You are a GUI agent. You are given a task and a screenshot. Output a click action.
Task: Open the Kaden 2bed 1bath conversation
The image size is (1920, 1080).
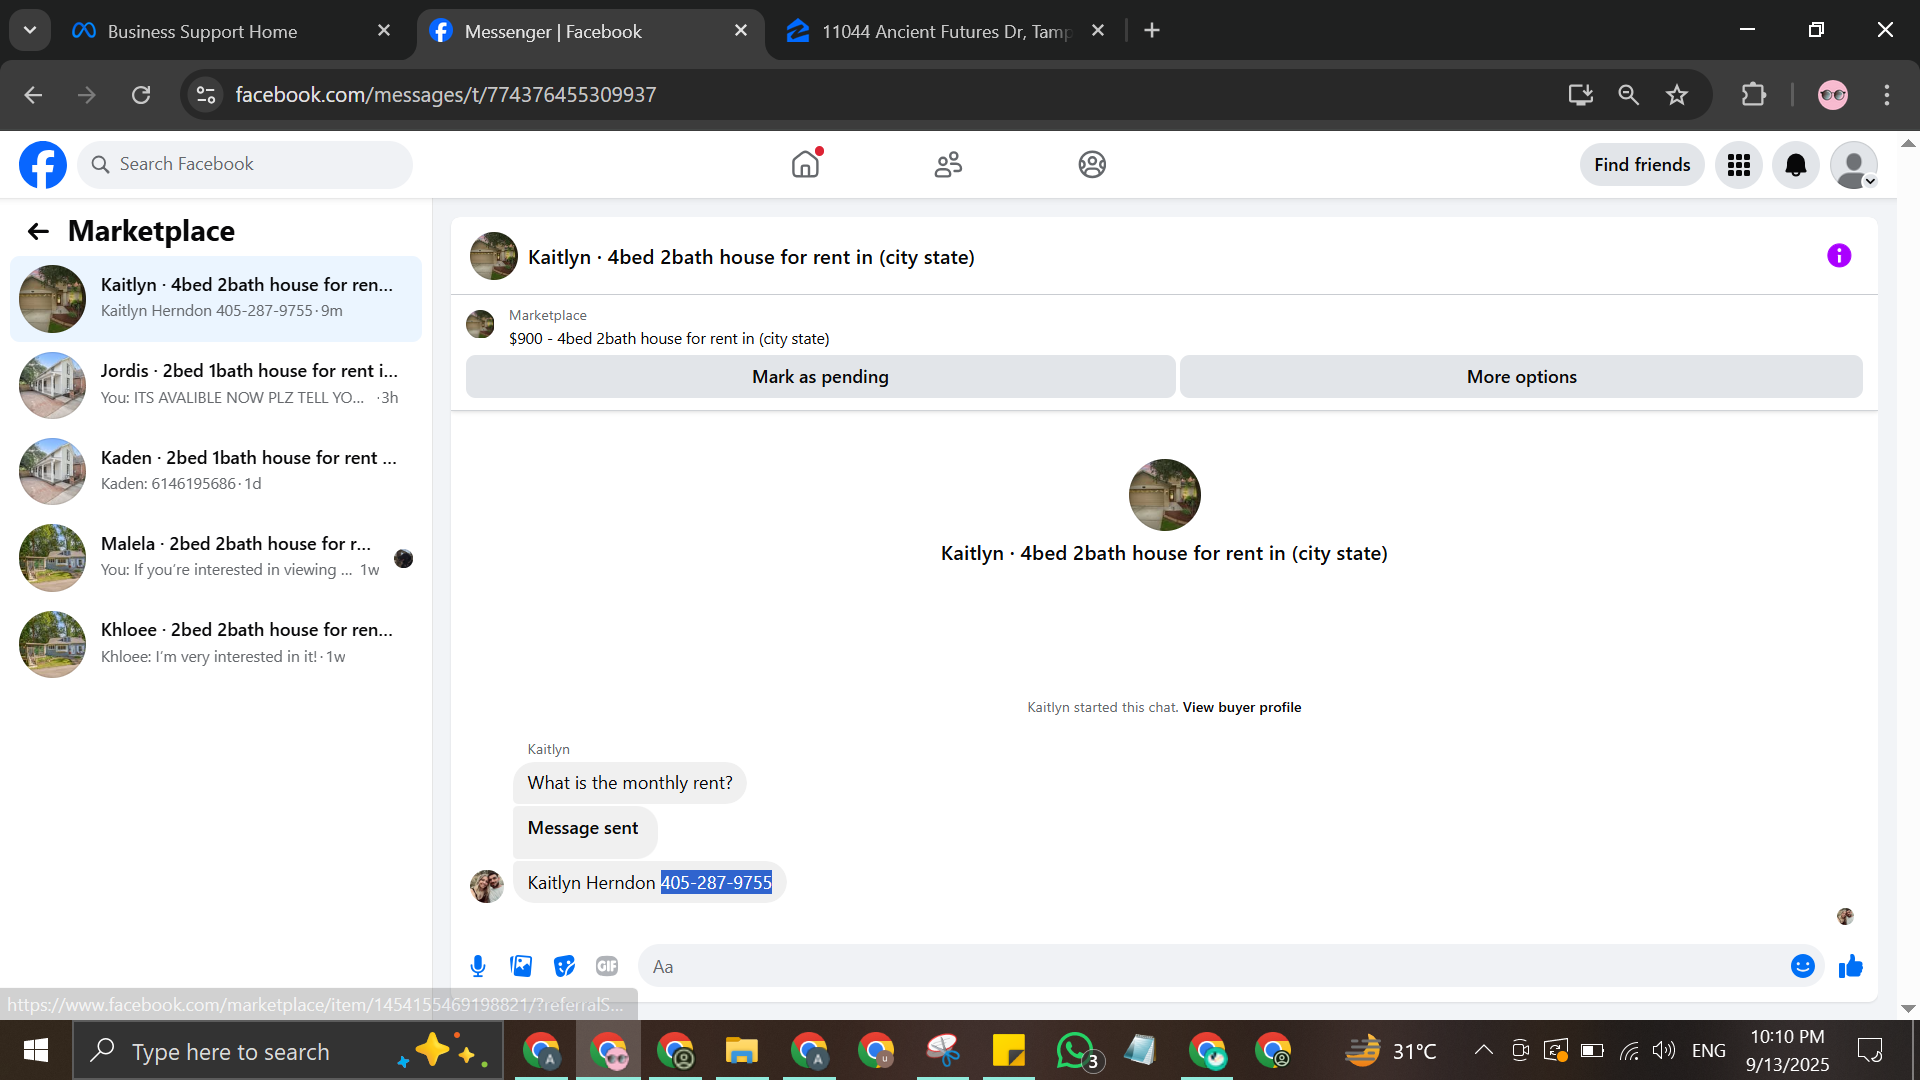point(216,471)
